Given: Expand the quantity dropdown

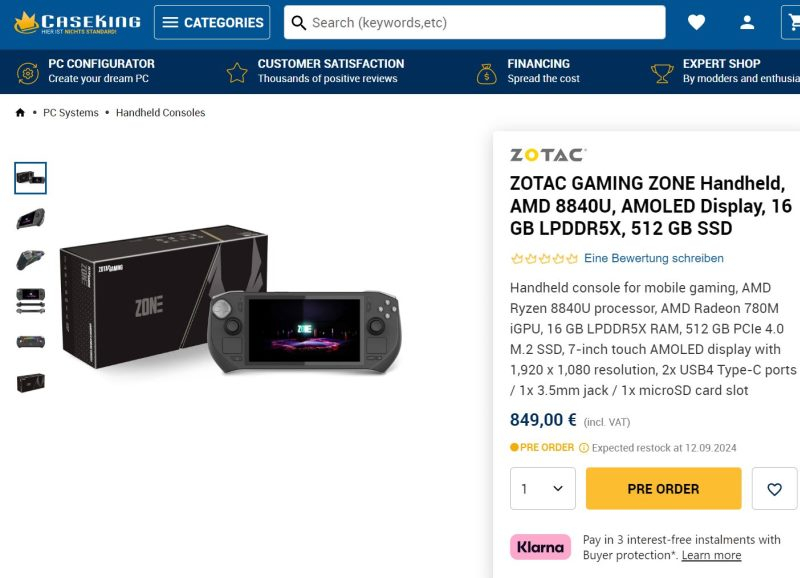Looking at the screenshot, I should point(543,489).
